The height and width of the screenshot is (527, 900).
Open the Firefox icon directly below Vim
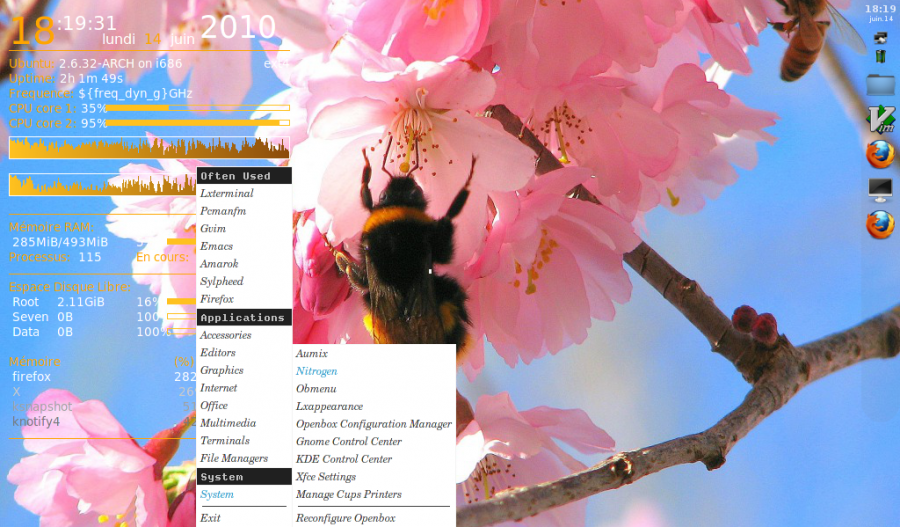coord(880,154)
